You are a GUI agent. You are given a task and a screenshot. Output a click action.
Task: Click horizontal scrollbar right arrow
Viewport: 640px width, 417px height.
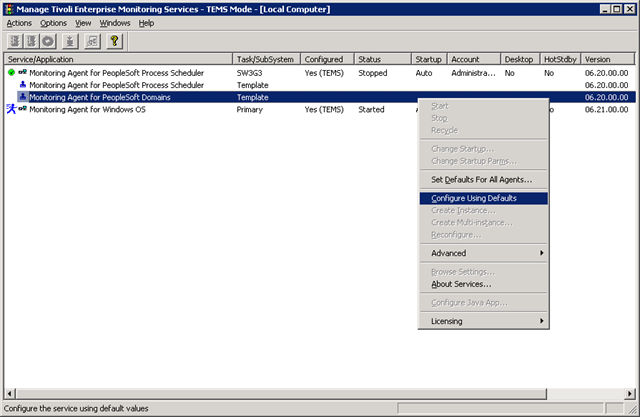[630, 394]
